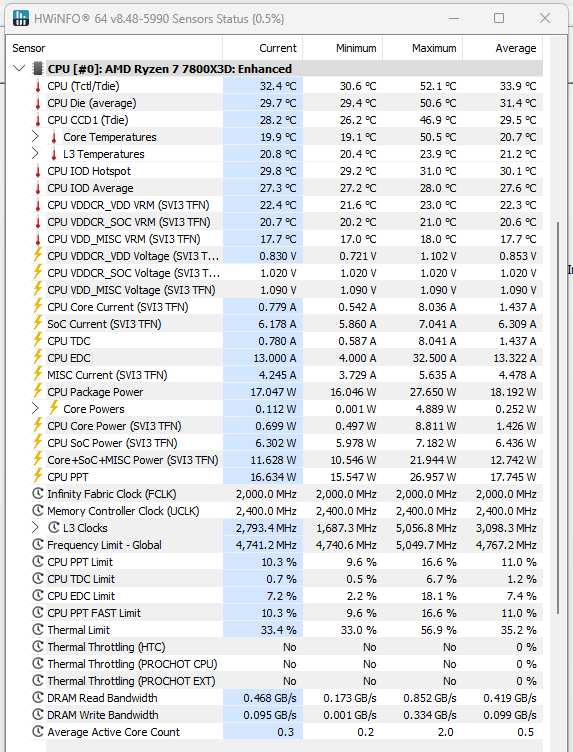Viewport: 573px width, 752px height.
Task: Click thermometer icon beside Core Temperatures
Action: click(x=54, y=137)
